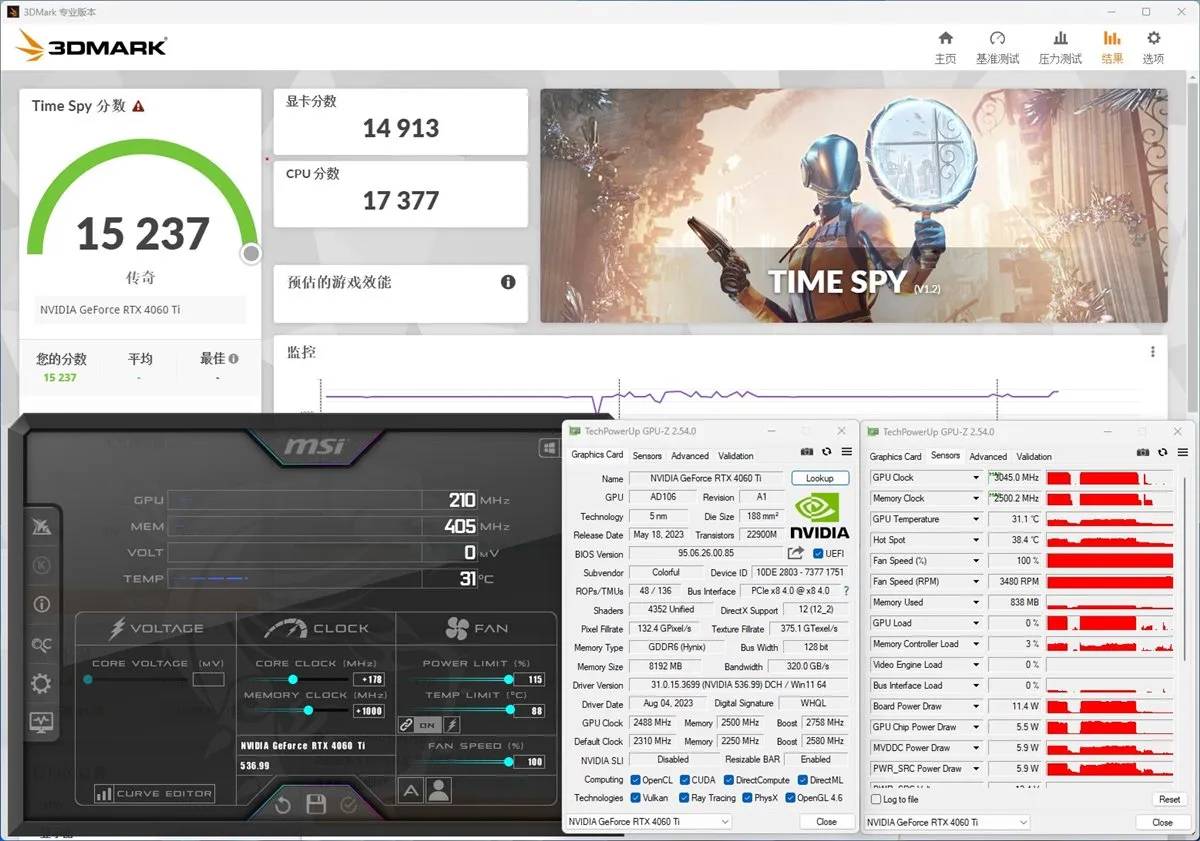Open the Curve Editor in Afterburner
The width and height of the screenshot is (1200, 841).
point(154,793)
